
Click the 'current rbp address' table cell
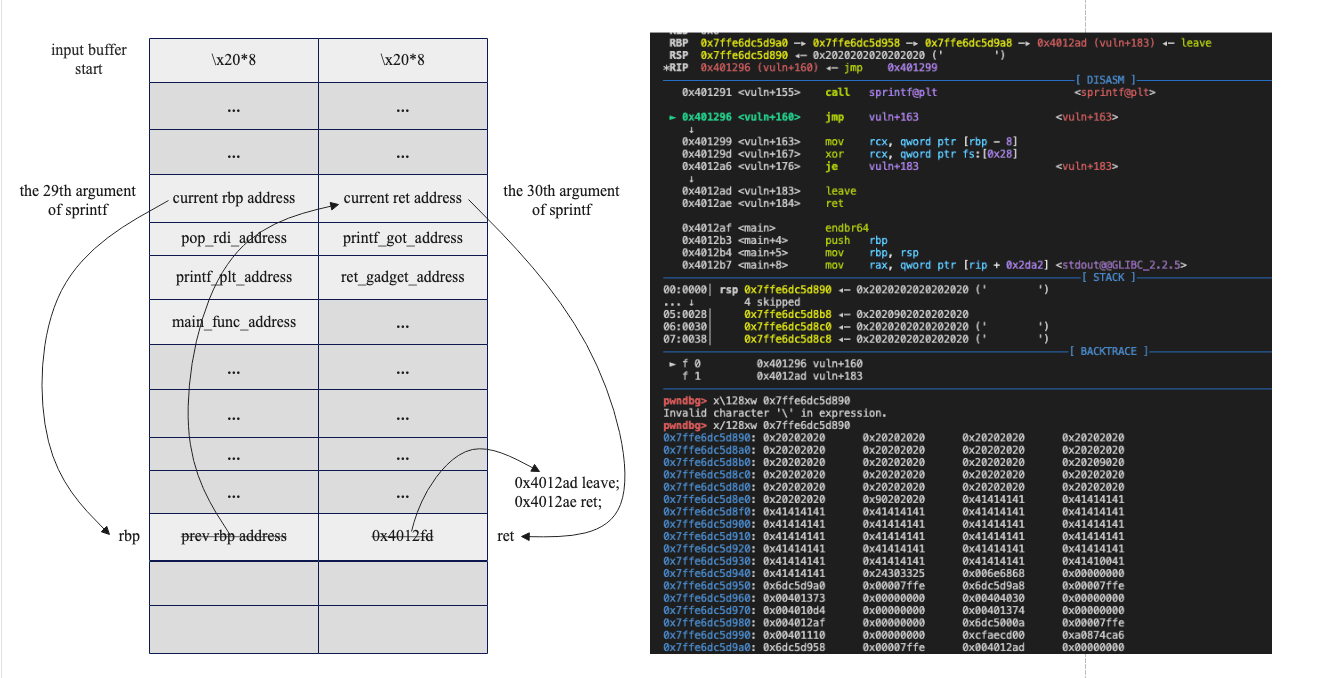click(234, 198)
